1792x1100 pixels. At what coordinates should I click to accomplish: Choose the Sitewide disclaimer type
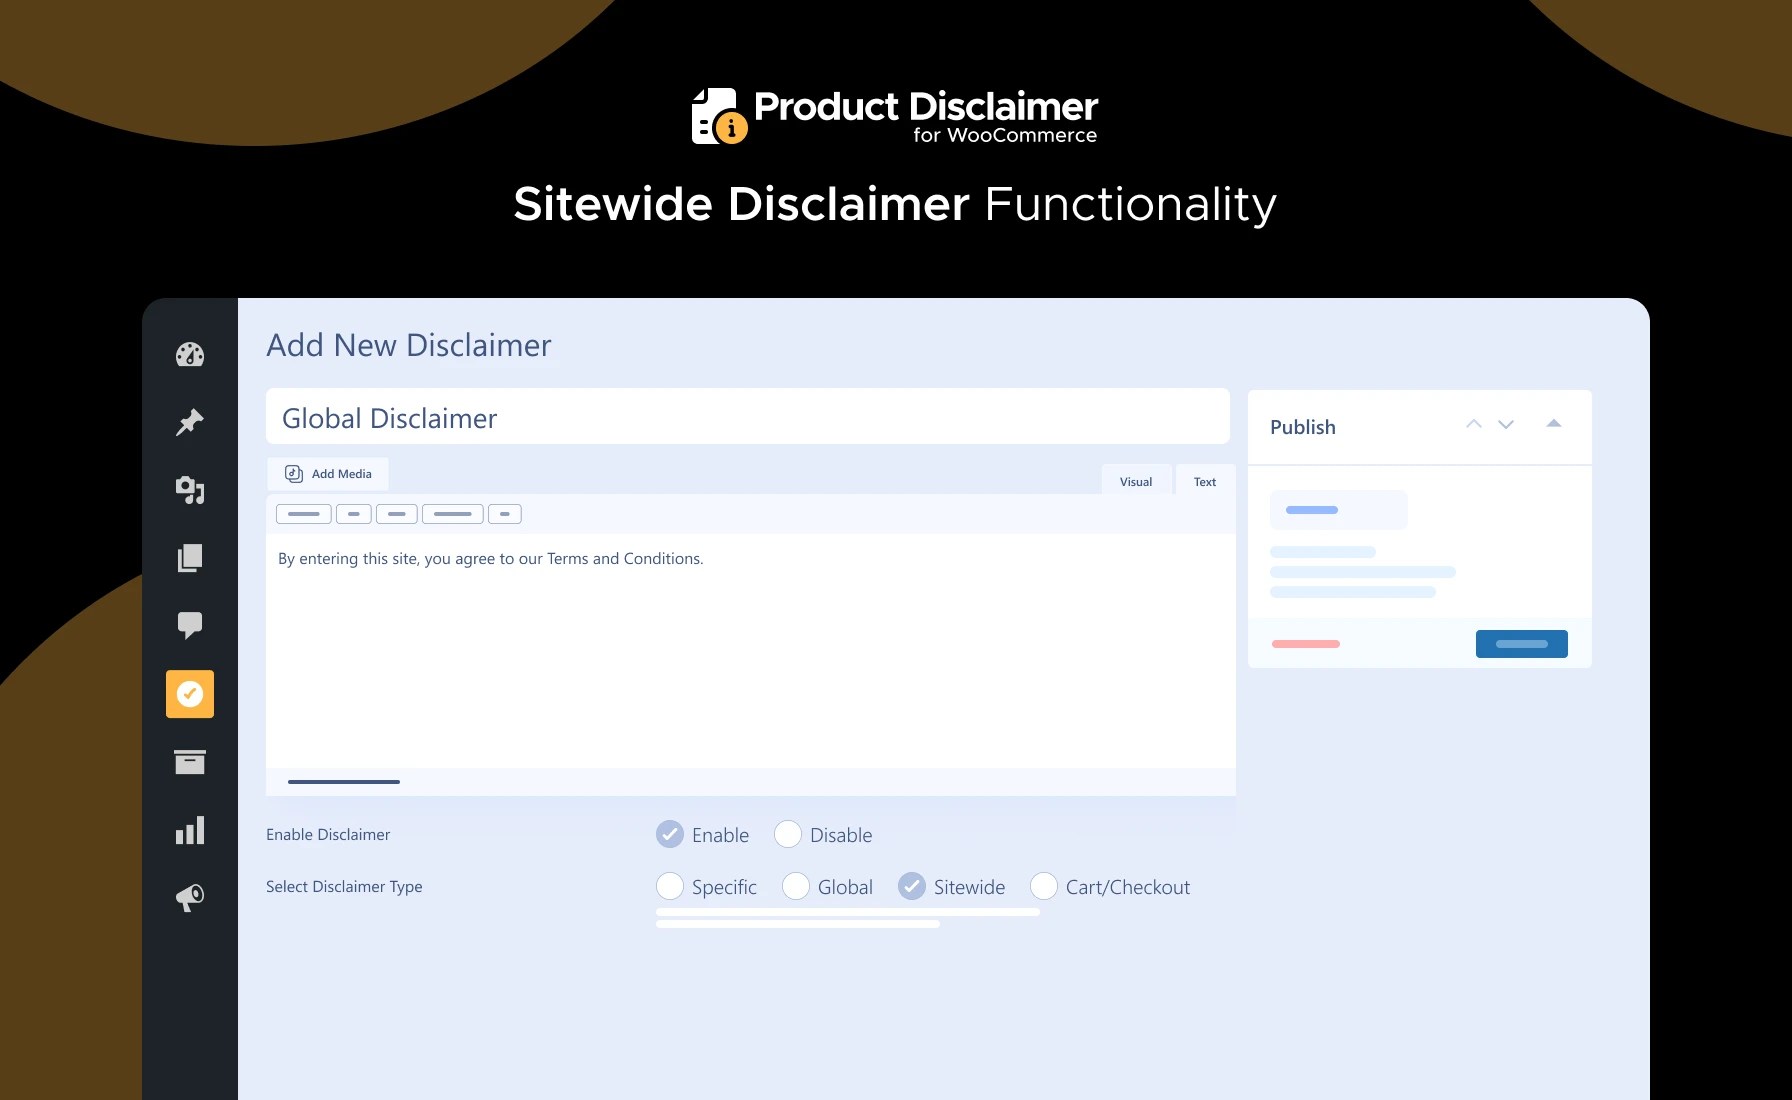click(x=912, y=886)
